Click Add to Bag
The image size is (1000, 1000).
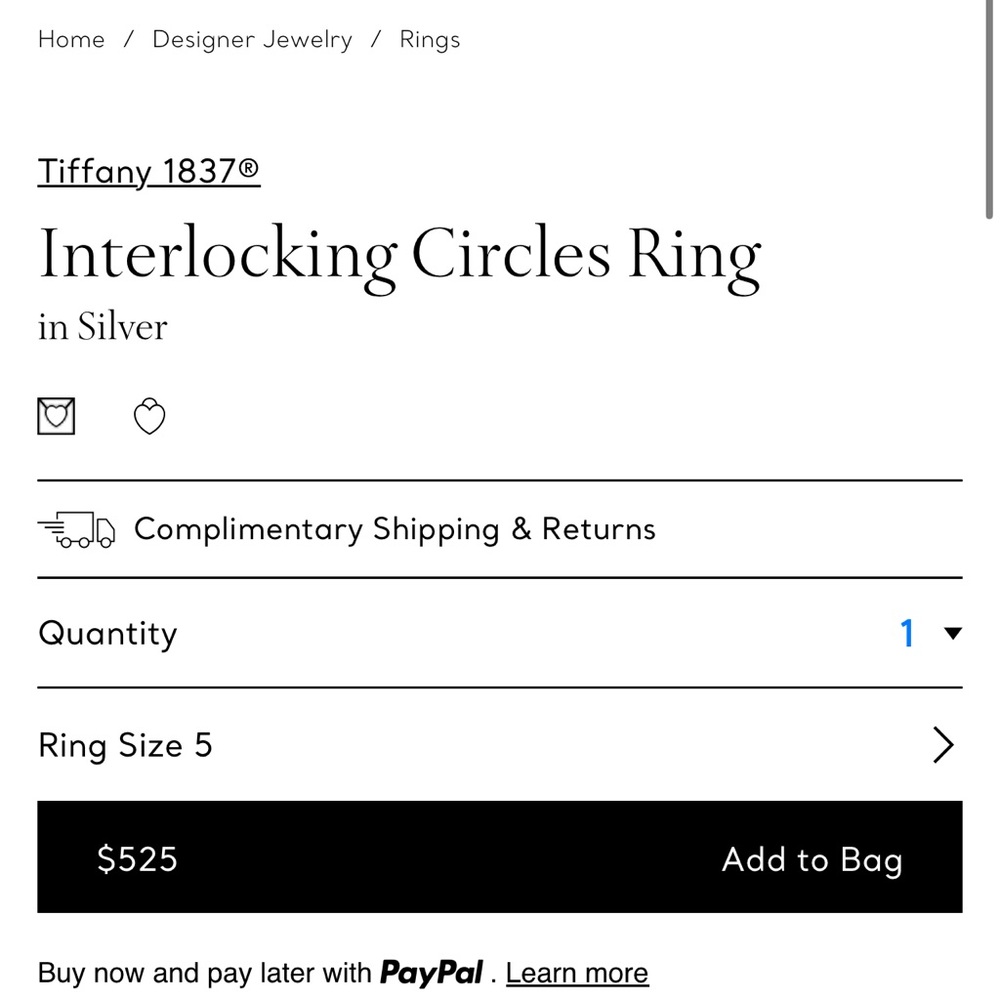point(812,858)
